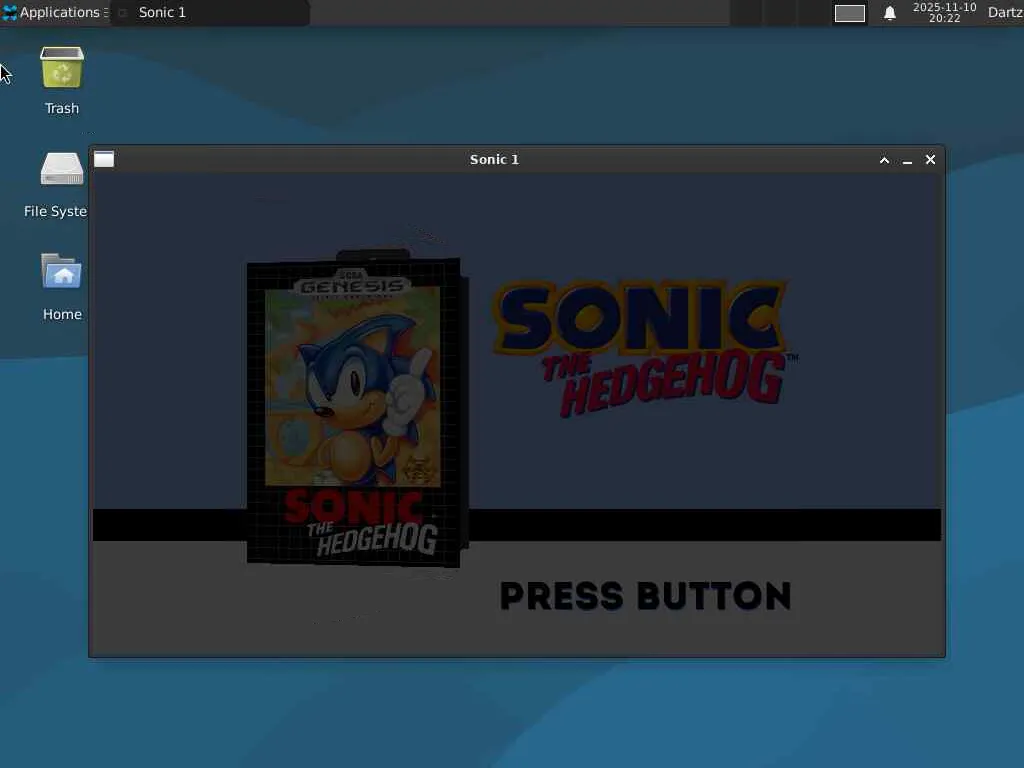Shade the Sonic 1 window with up arrow
Viewport: 1024px width, 768px height.
pyautogui.click(x=884, y=160)
